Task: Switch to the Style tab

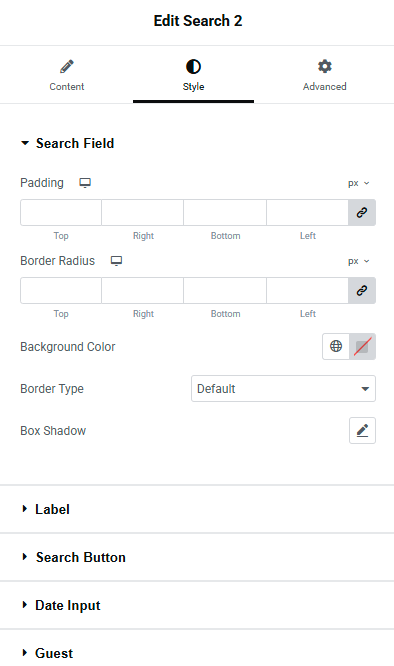Action: [193, 75]
